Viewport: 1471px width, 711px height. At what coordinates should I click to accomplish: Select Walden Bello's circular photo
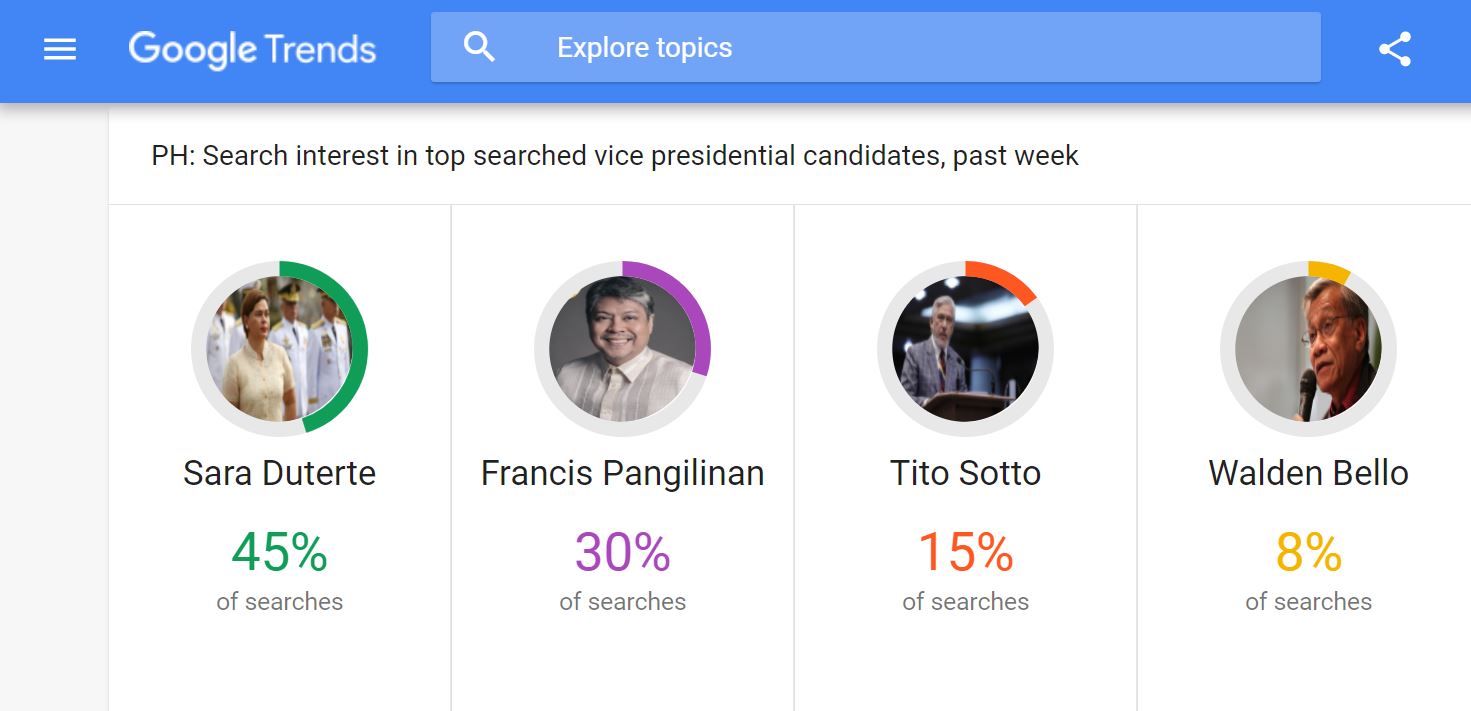(1308, 348)
